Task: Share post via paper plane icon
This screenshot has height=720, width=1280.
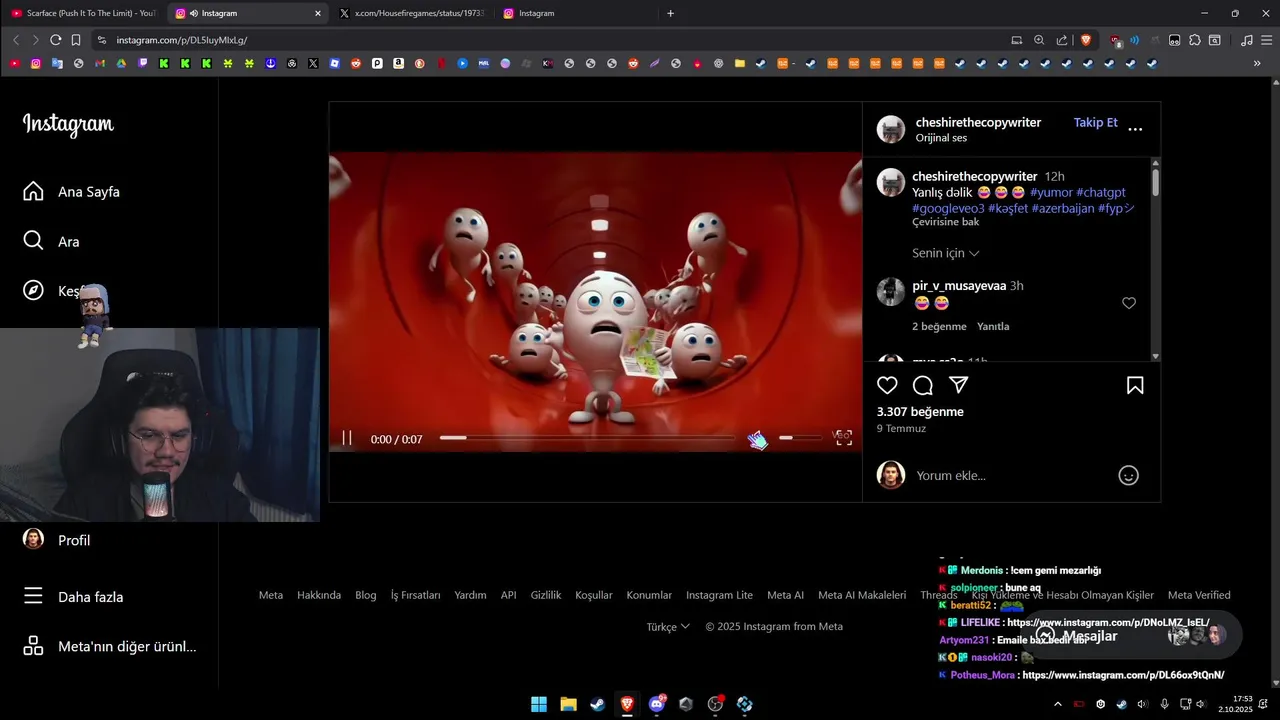Action: 959,385
